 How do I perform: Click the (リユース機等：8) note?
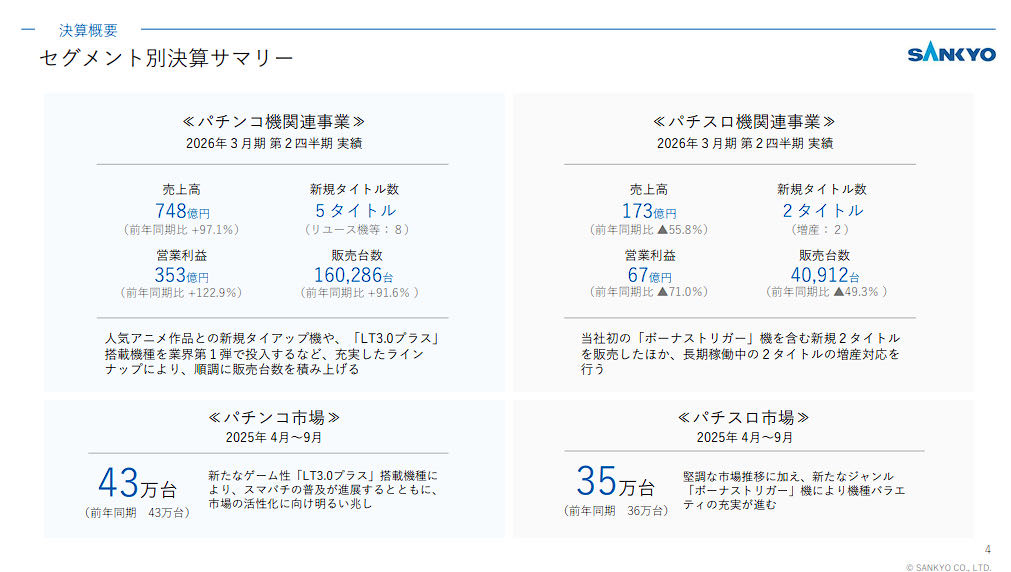pyautogui.click(x=355, y=229)
